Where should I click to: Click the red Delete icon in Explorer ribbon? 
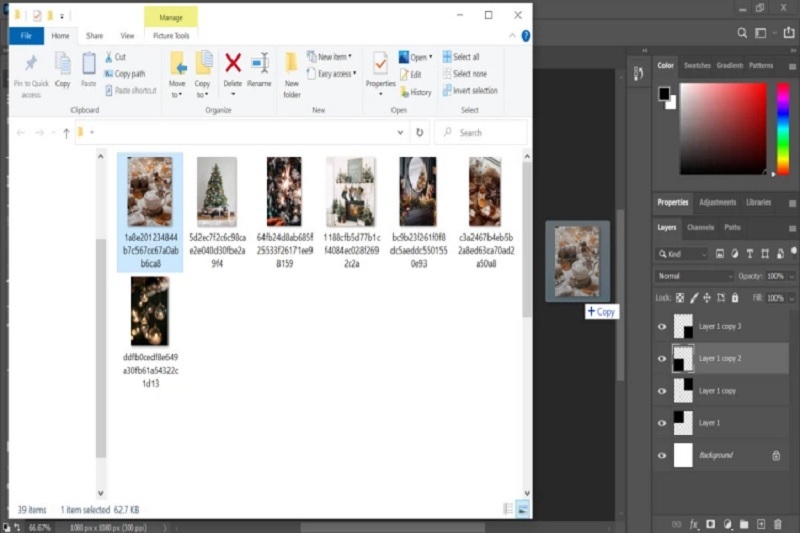pos(232,65)
